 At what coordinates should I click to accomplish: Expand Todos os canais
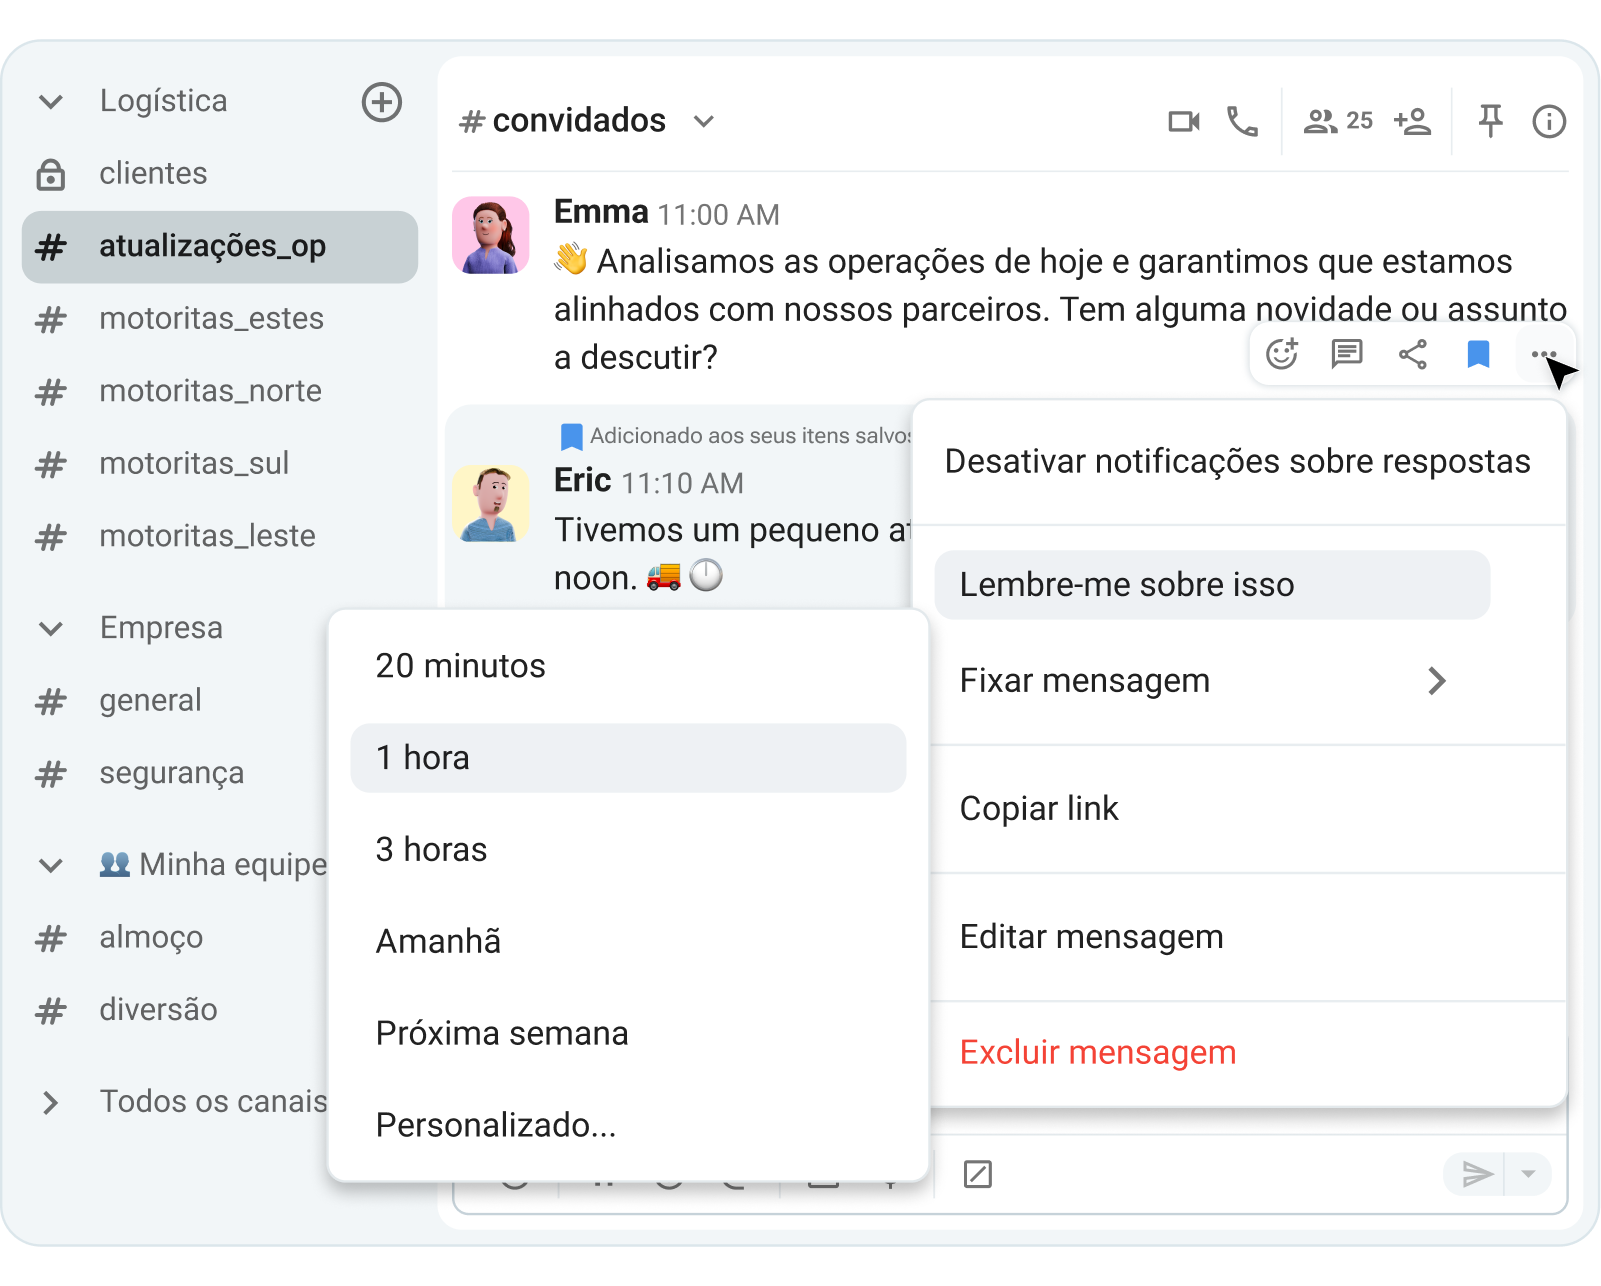(x=51, y=1102)
